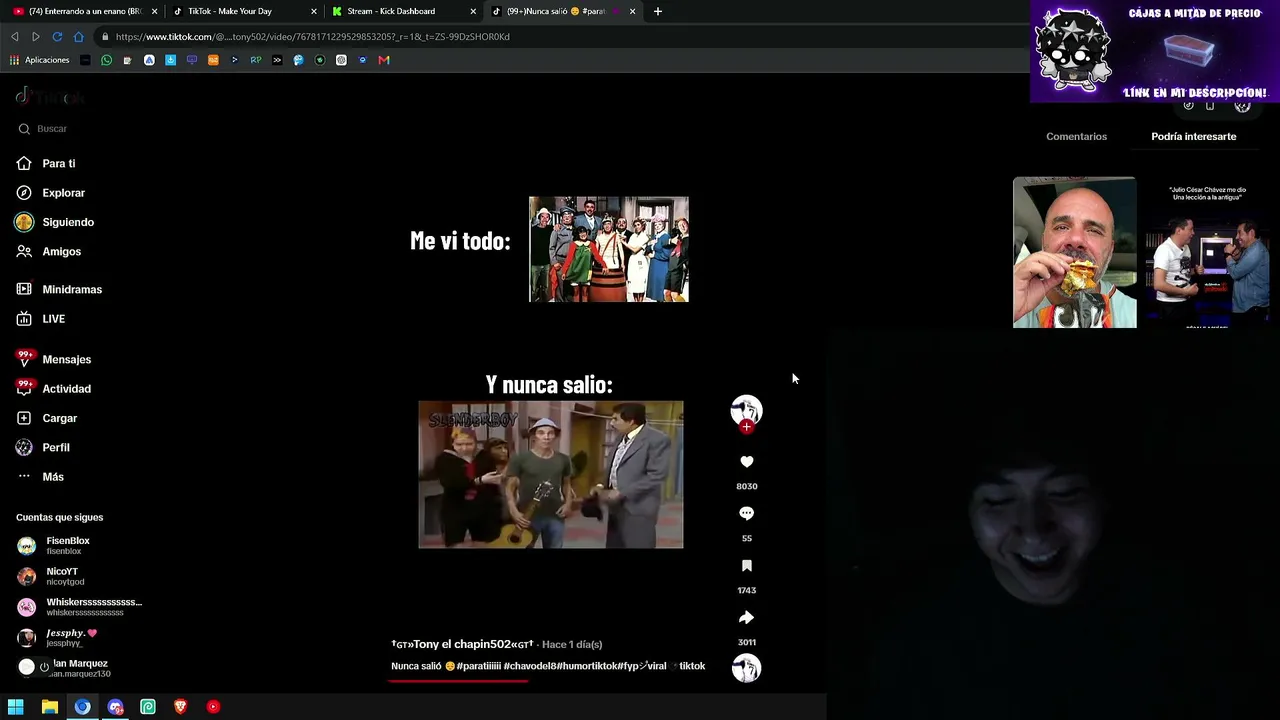Image resolution: width=1280 pixels, height=720 pixels.
Task: Share the video using the arrow icon
Action: 746,617
